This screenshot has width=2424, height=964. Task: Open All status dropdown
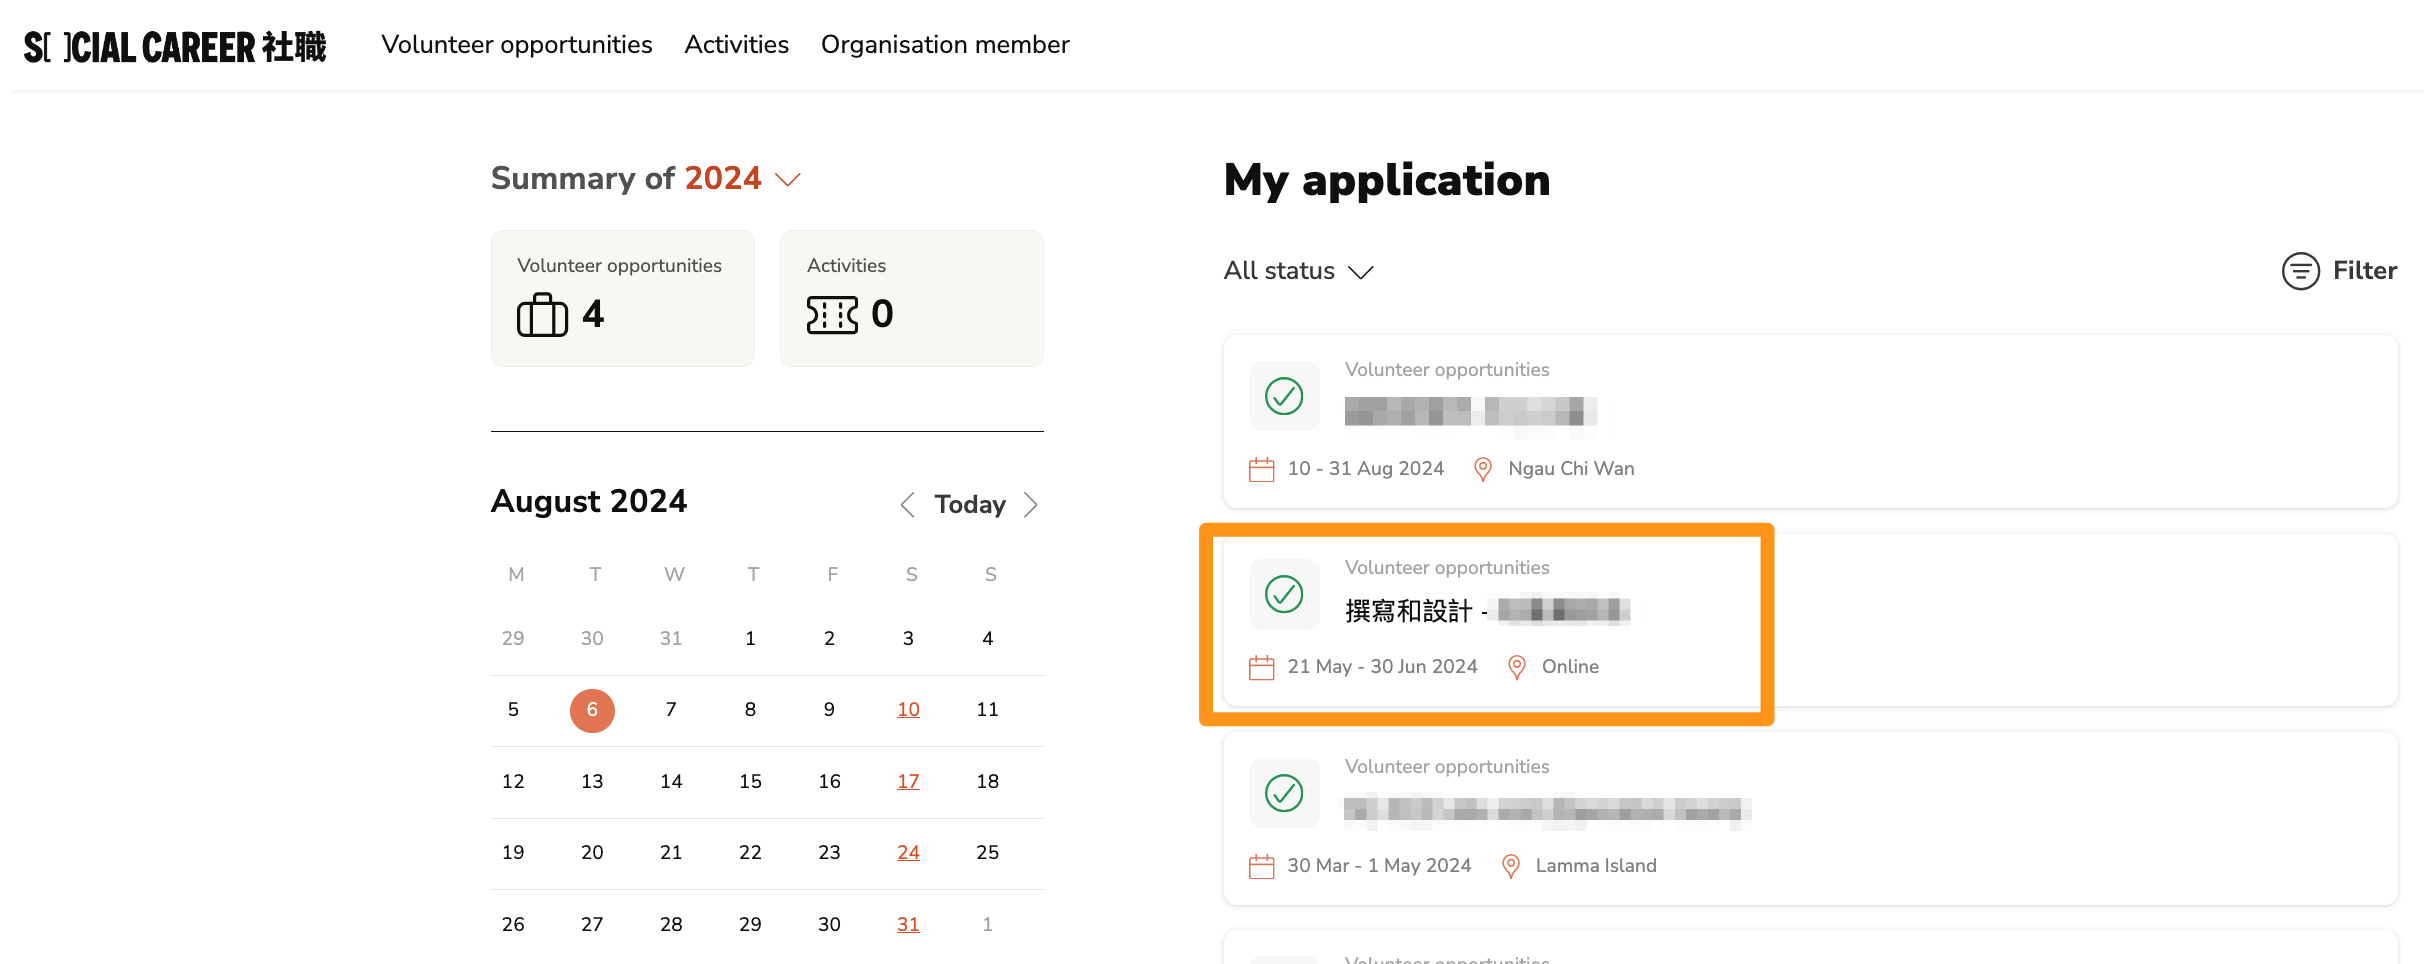(x=1298, y=271)
